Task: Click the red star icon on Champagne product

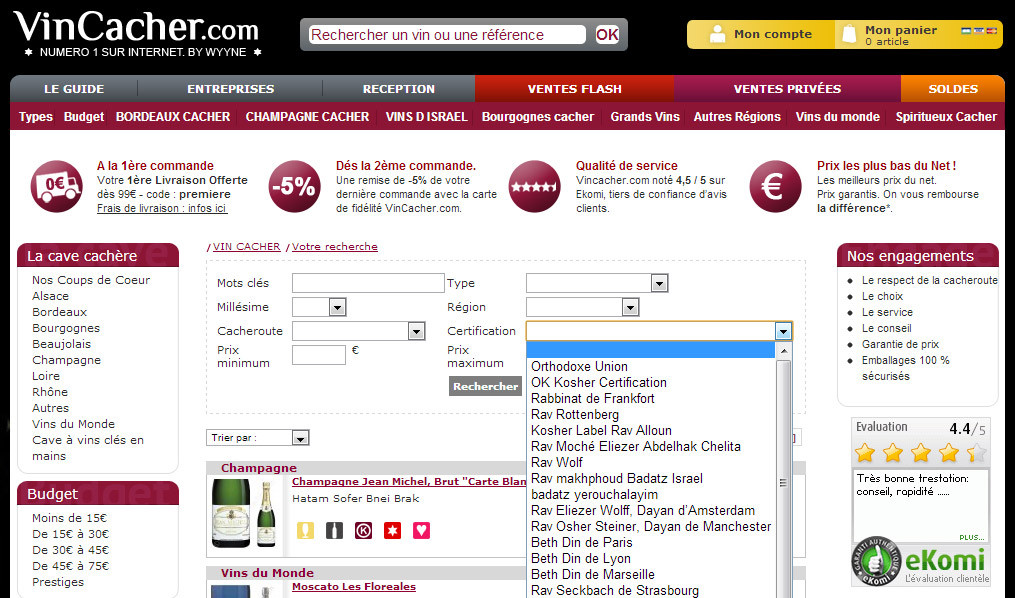Action: pos(392,531)
